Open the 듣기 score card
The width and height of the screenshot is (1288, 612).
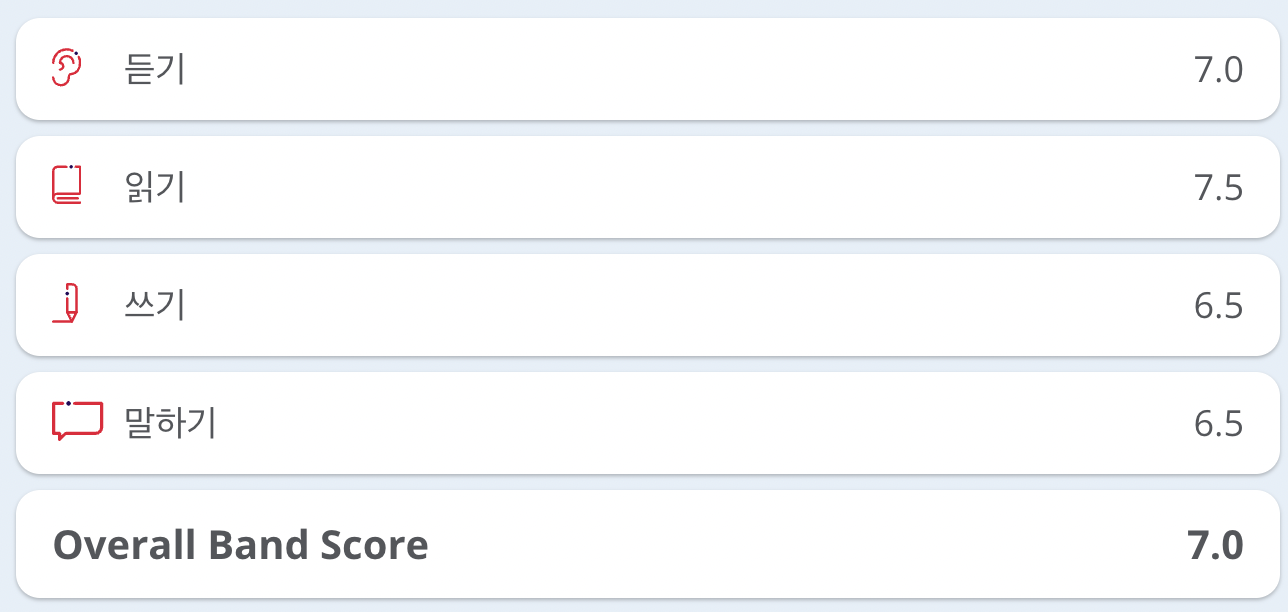[648, 69]
